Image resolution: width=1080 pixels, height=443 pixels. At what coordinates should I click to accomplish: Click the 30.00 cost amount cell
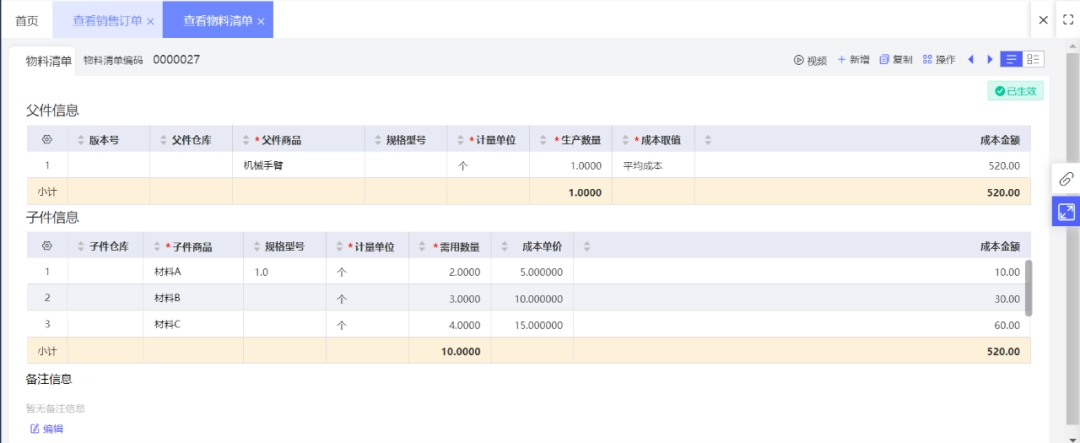coord(802,298)
